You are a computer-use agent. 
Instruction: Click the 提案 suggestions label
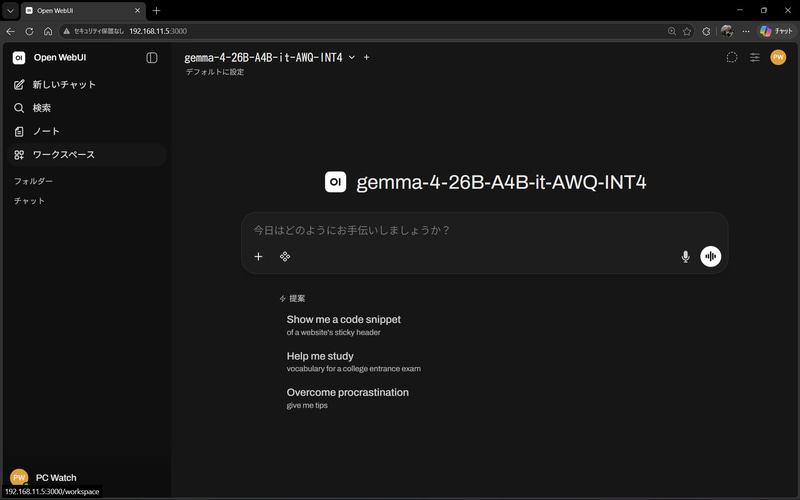point(292,298)
